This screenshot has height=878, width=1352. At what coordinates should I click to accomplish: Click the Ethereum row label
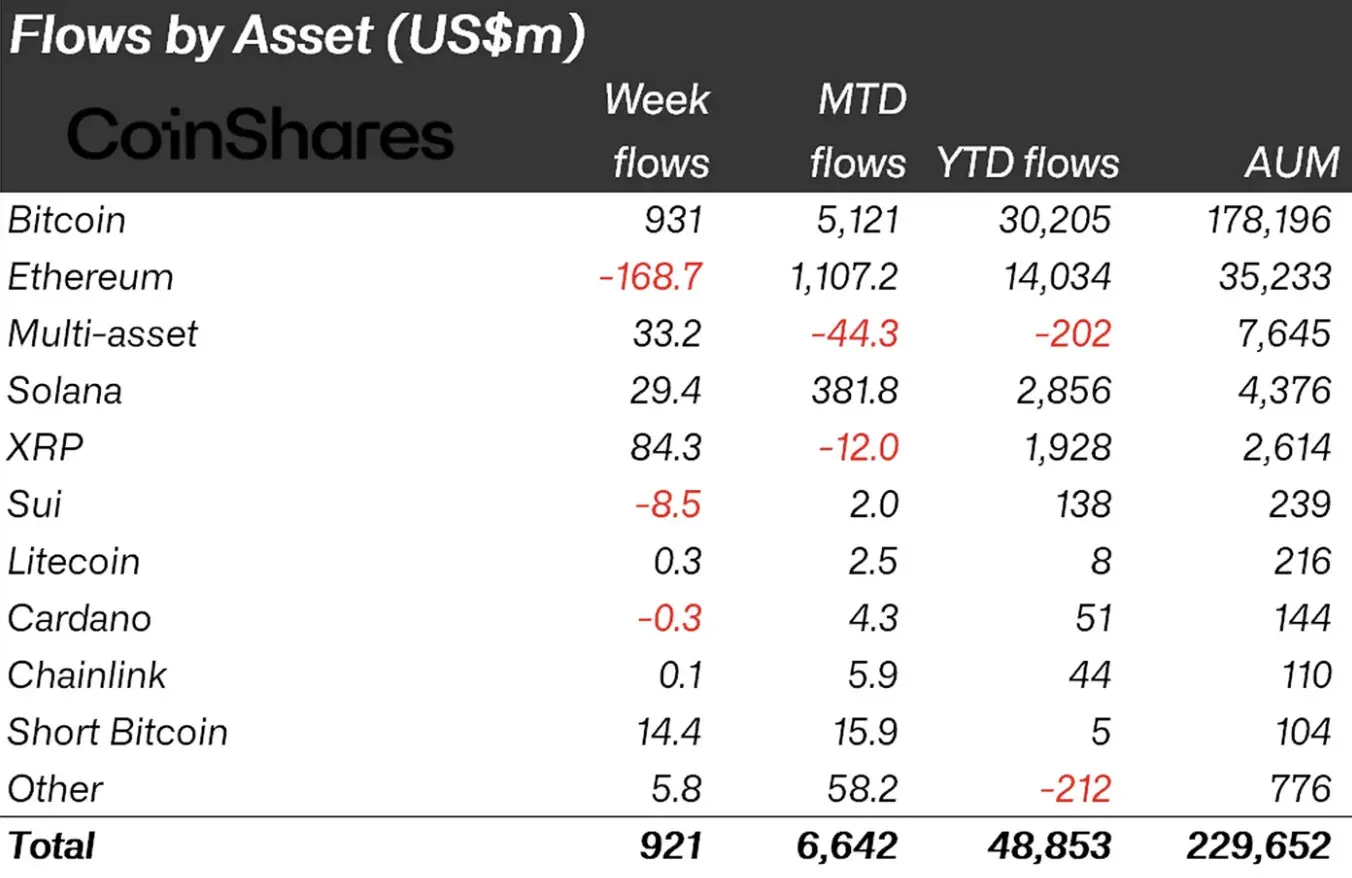(90, 277)
